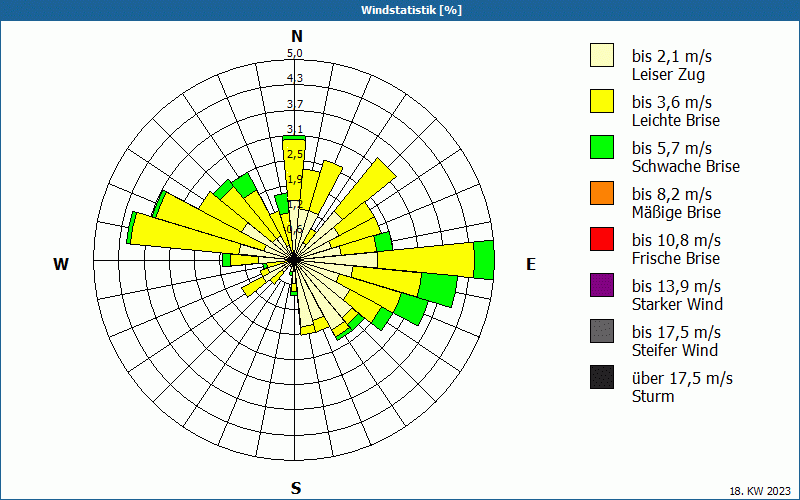Click the green tip of the east wind bar
Screen dimensions: 800x500
484,260
